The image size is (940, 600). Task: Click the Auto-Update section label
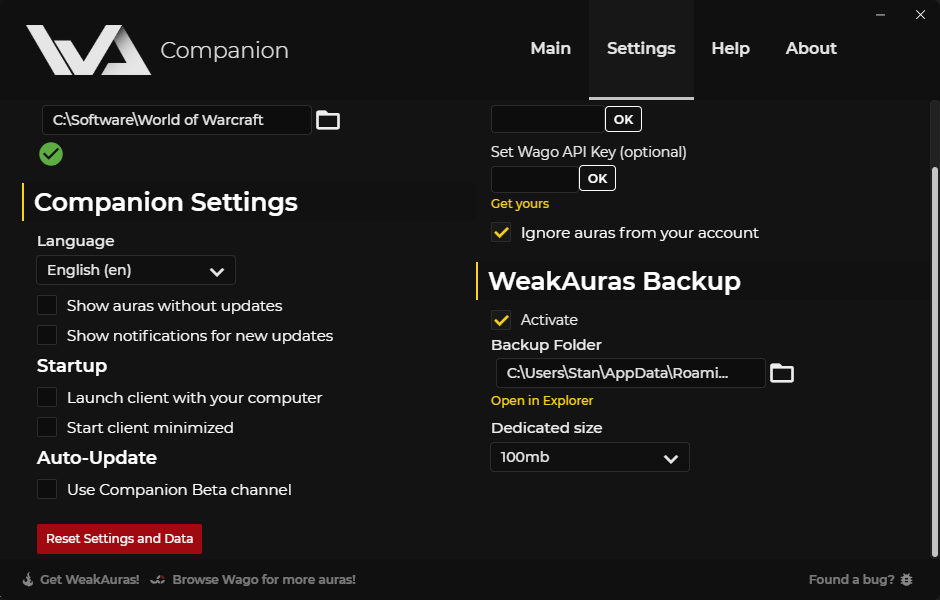97,458
